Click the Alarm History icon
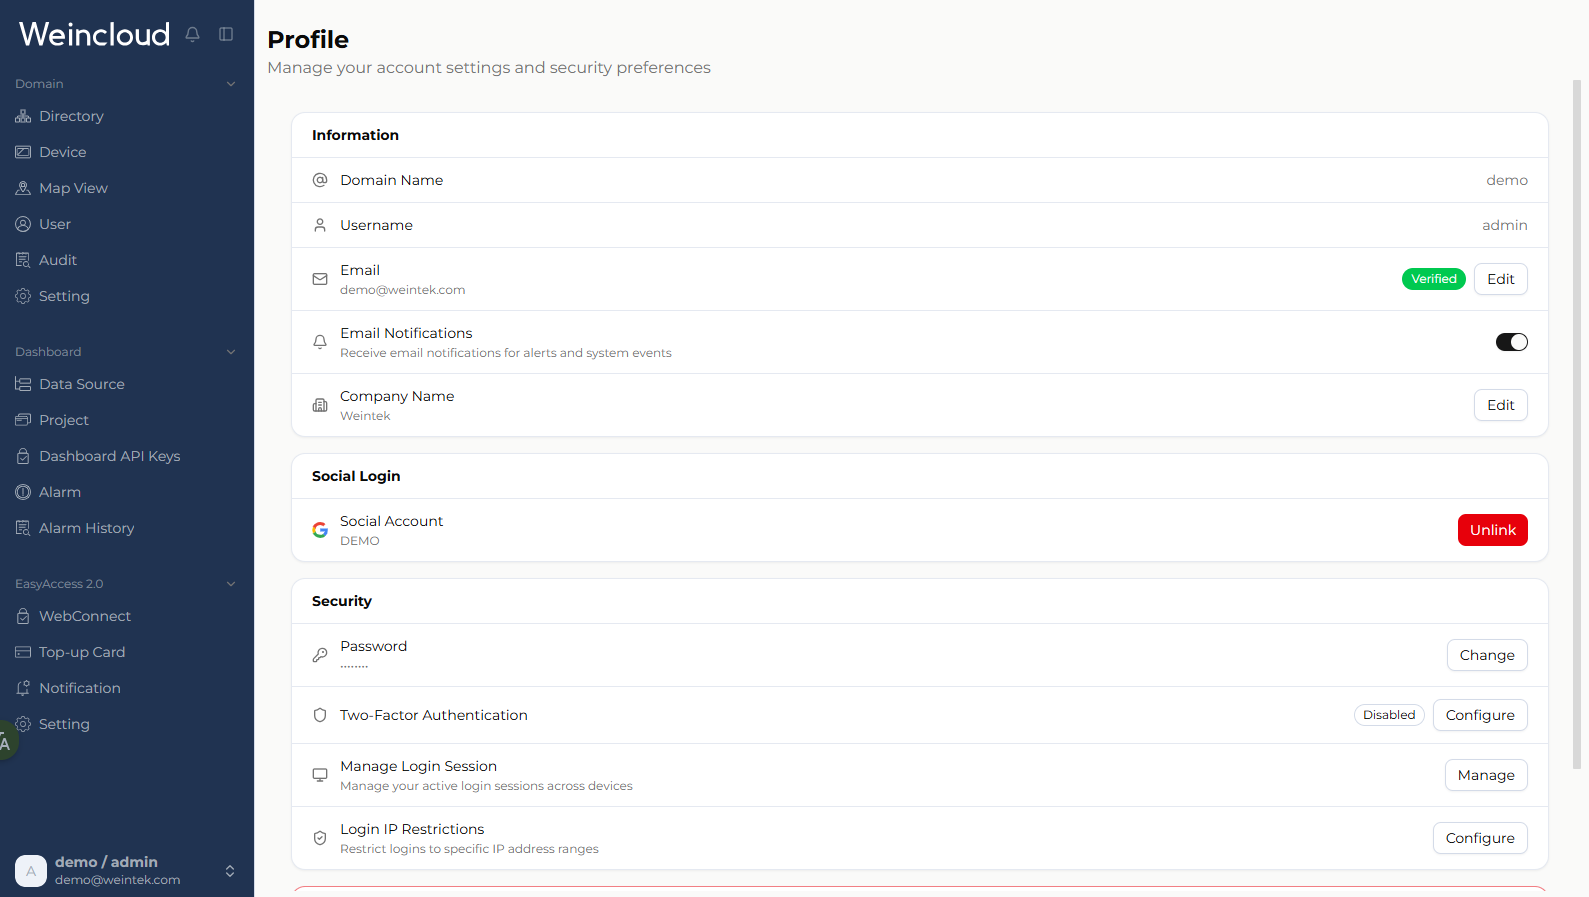This screenshot has width=1589, height=897. coord(23,528)
